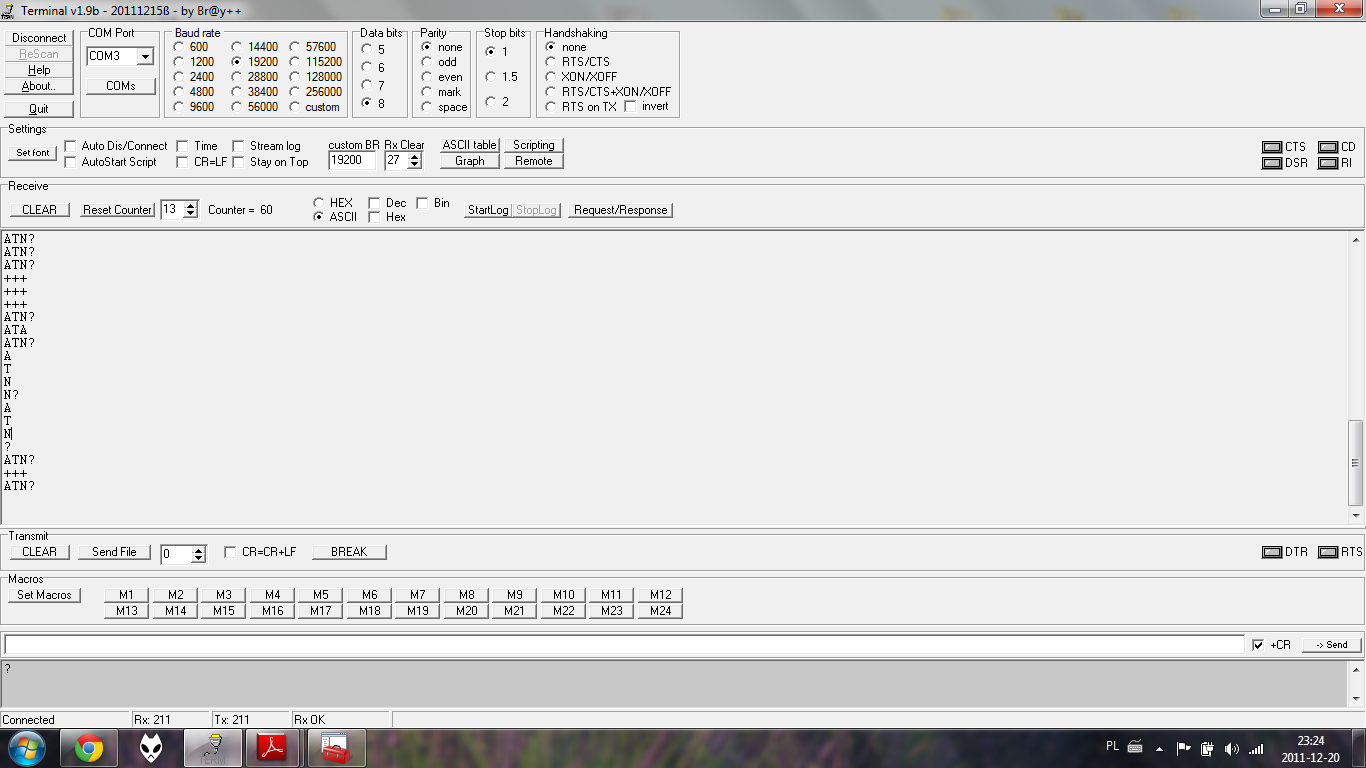This screenshot has height=768, width=1366.
Task: Click the Receive window vertical scrollbar
Action: pos(1356,377)
